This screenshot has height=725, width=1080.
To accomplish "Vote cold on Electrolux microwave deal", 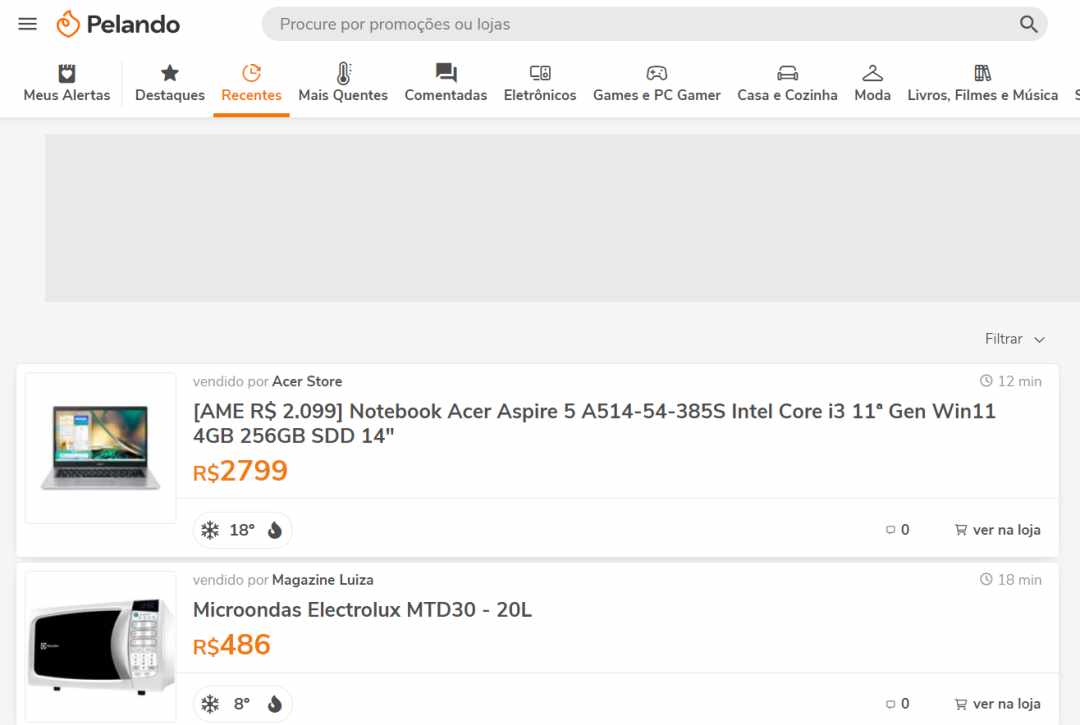I will pos(210,704).
